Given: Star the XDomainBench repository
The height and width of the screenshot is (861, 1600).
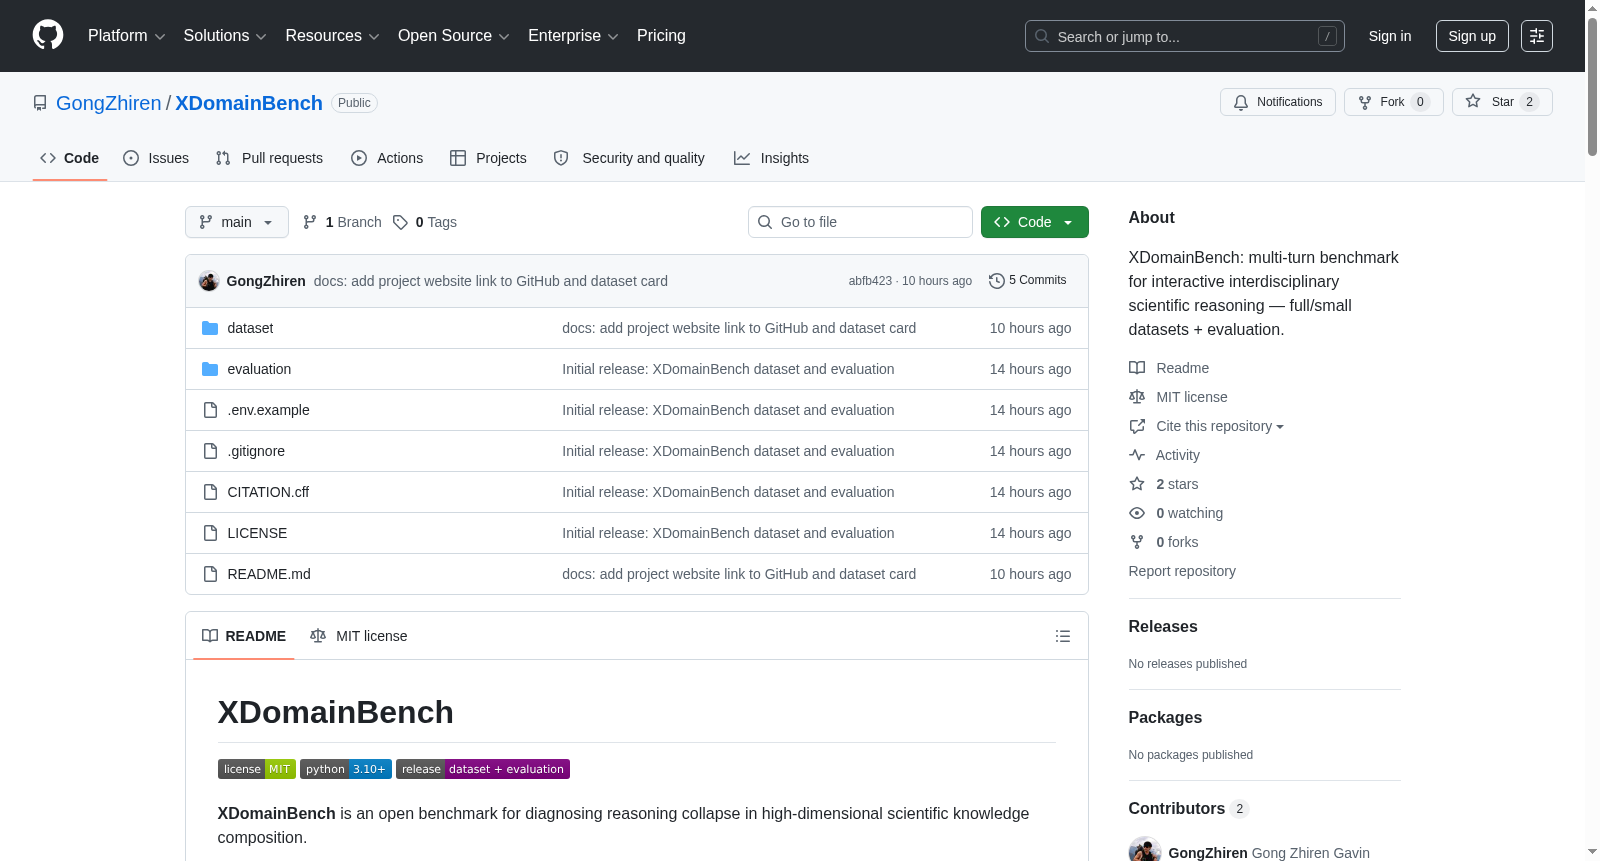Looking at the screenshot, I should (x=1502, y=102).
